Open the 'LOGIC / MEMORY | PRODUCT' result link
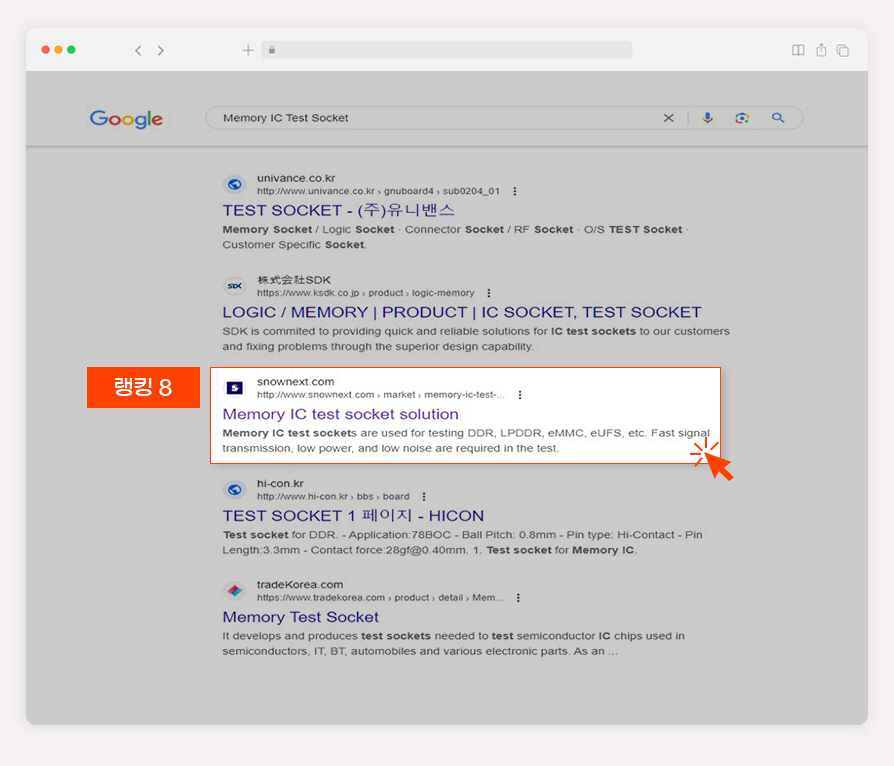894x766 pixels. (x=462, y=313)
